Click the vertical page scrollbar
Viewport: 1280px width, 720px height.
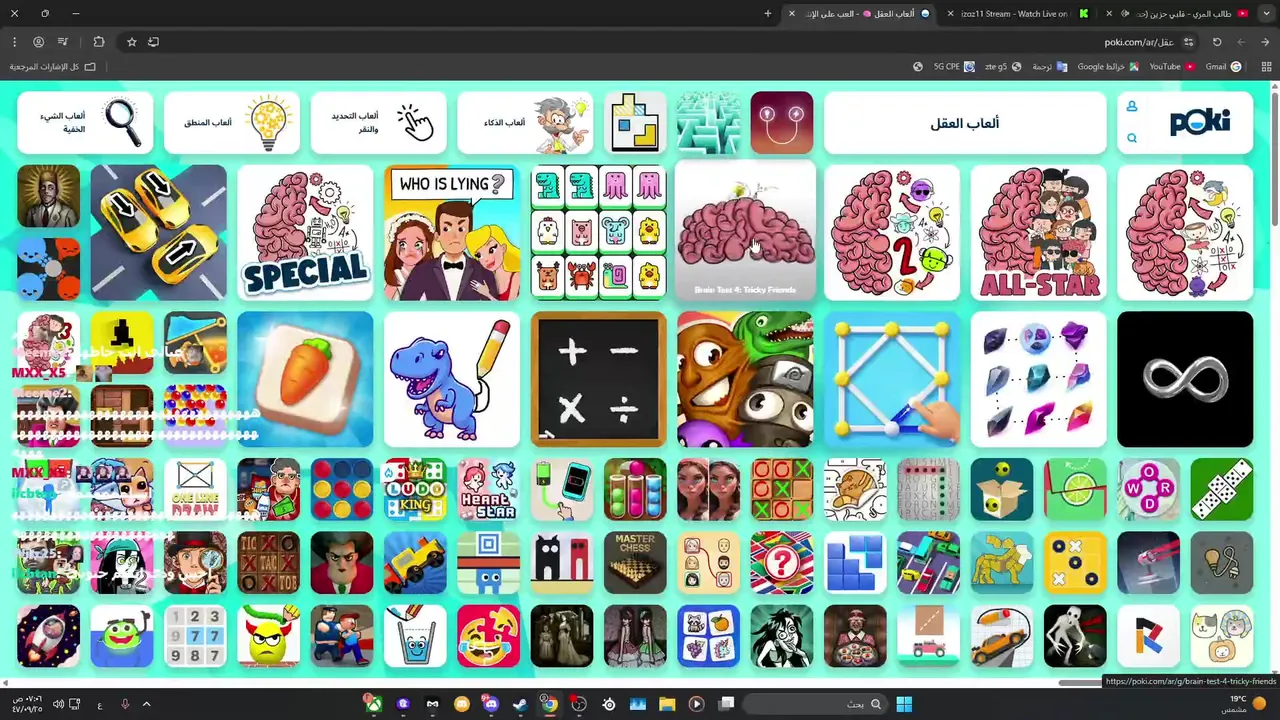(1274, 160)
